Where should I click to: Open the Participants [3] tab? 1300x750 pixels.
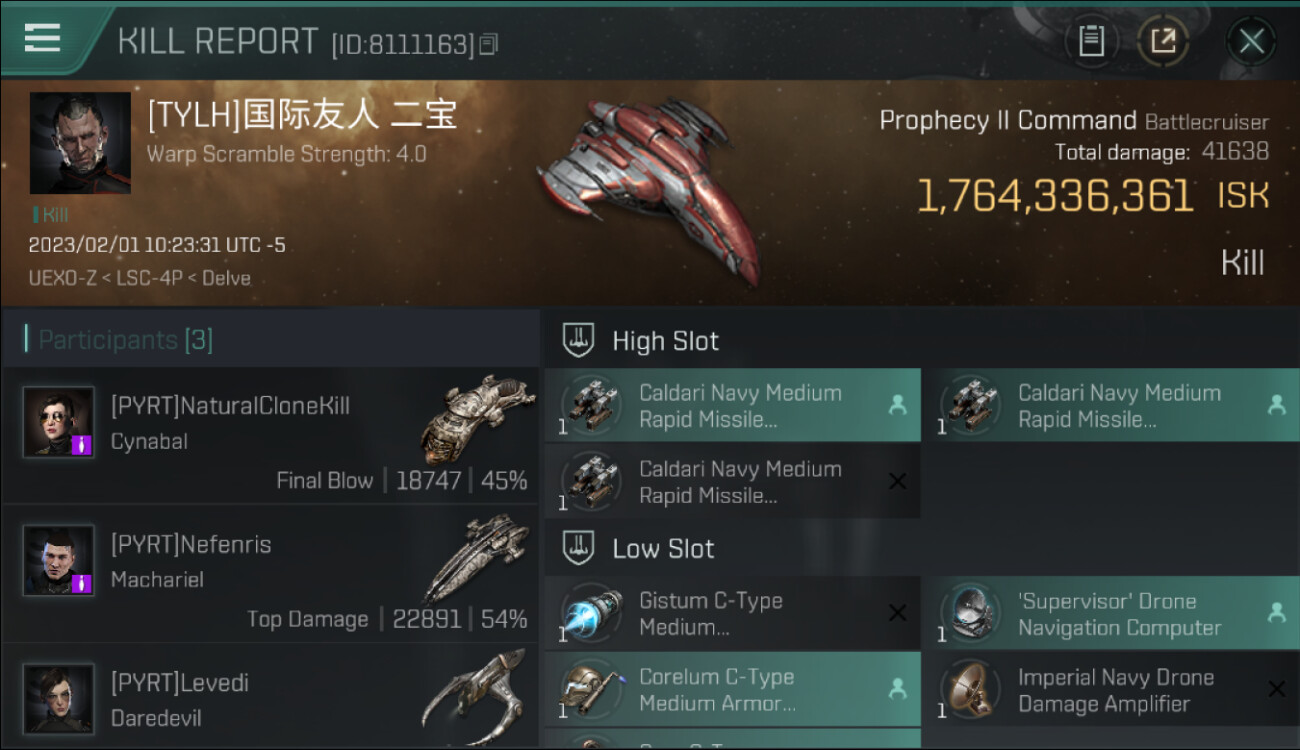(119, 340)
